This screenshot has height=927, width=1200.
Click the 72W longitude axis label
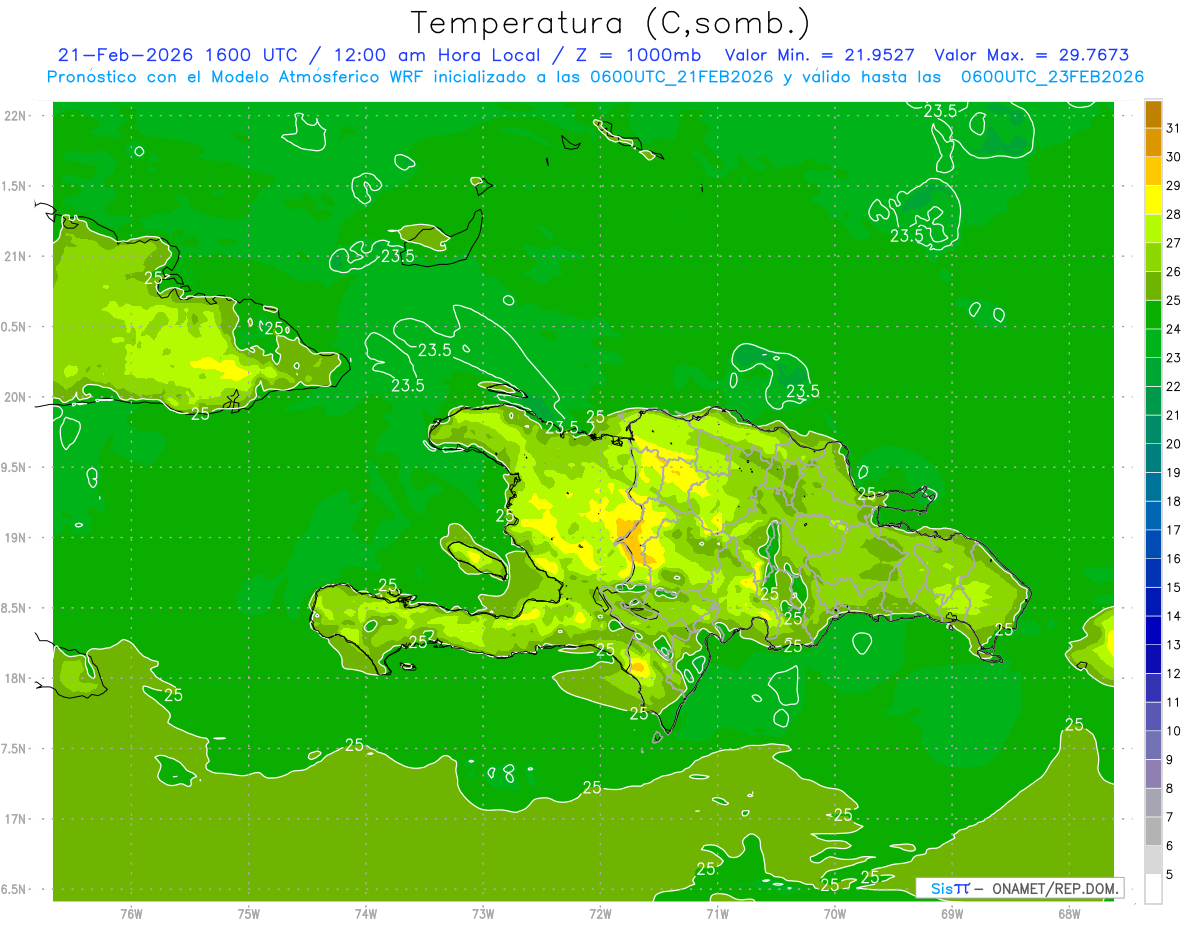[601, 913]
